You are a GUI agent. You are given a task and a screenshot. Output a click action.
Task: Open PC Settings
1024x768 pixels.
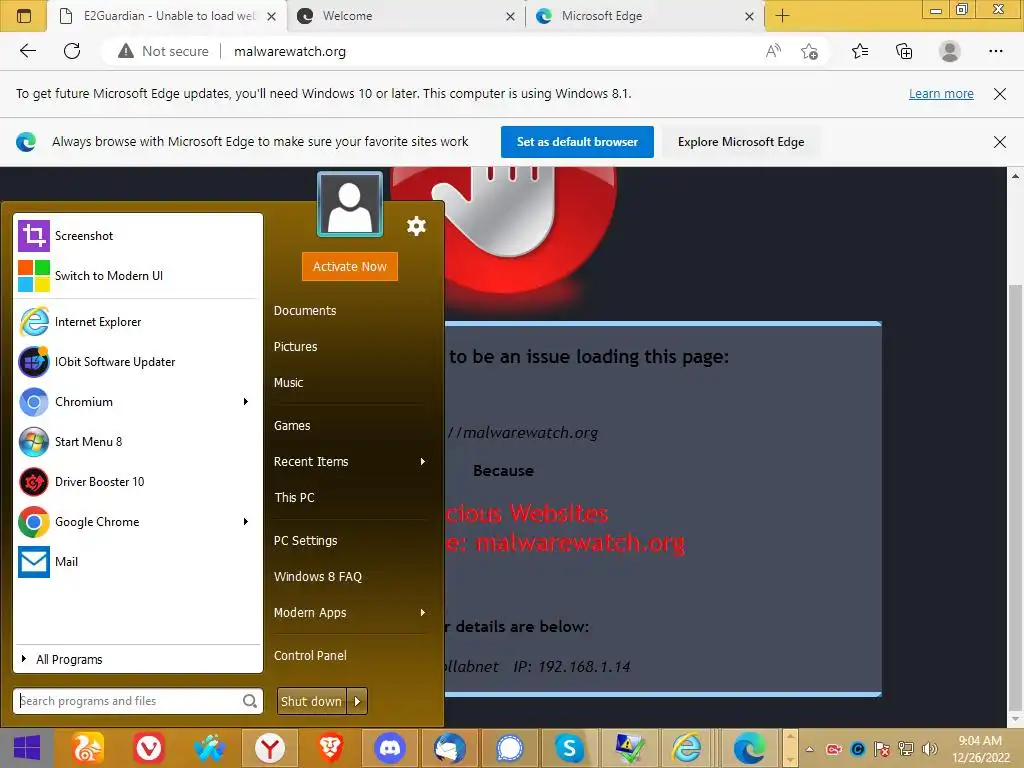pyautogui.click(x=306, y=541)
